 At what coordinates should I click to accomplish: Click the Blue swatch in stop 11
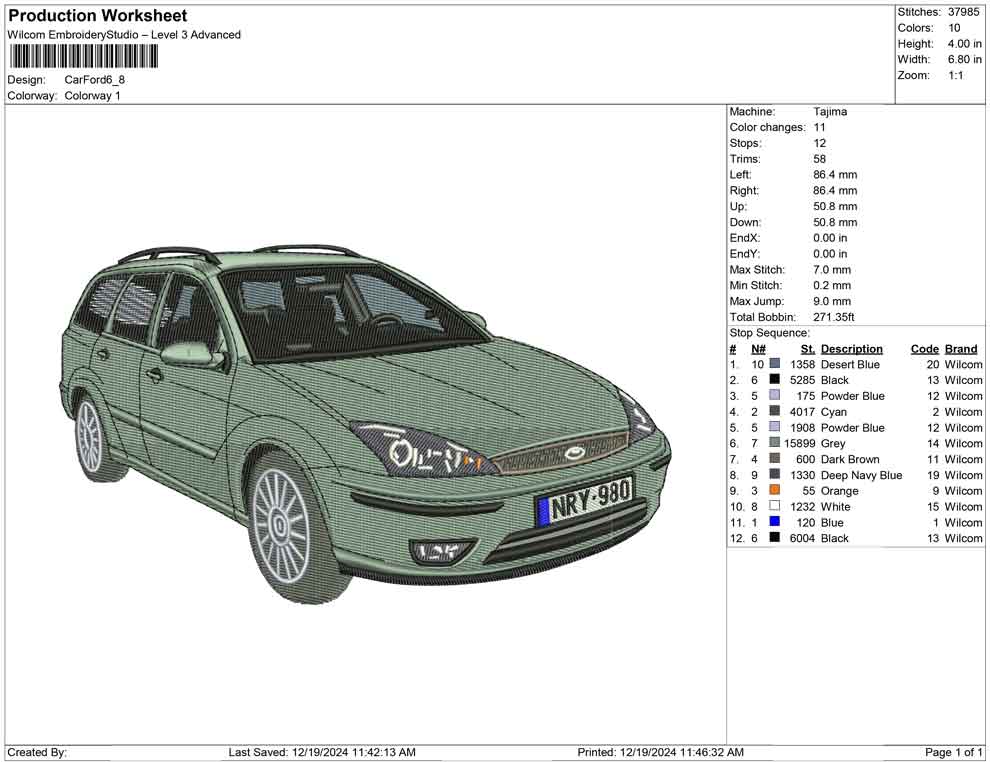point(775,523)
